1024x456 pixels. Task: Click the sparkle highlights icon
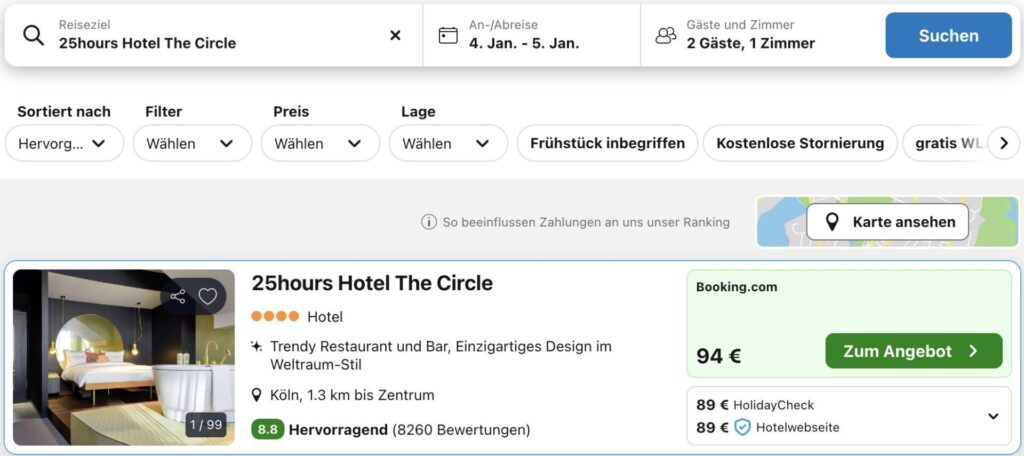(x=257, y=346)
